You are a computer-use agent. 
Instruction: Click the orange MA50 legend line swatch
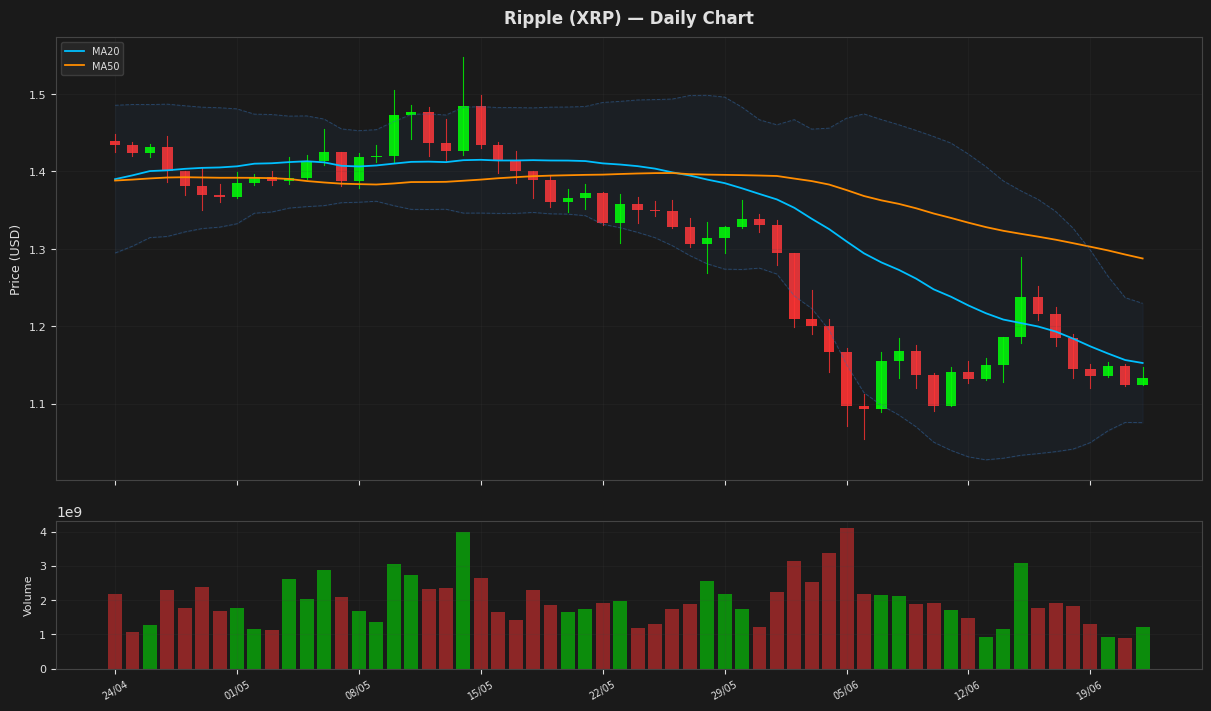[75, 66]
